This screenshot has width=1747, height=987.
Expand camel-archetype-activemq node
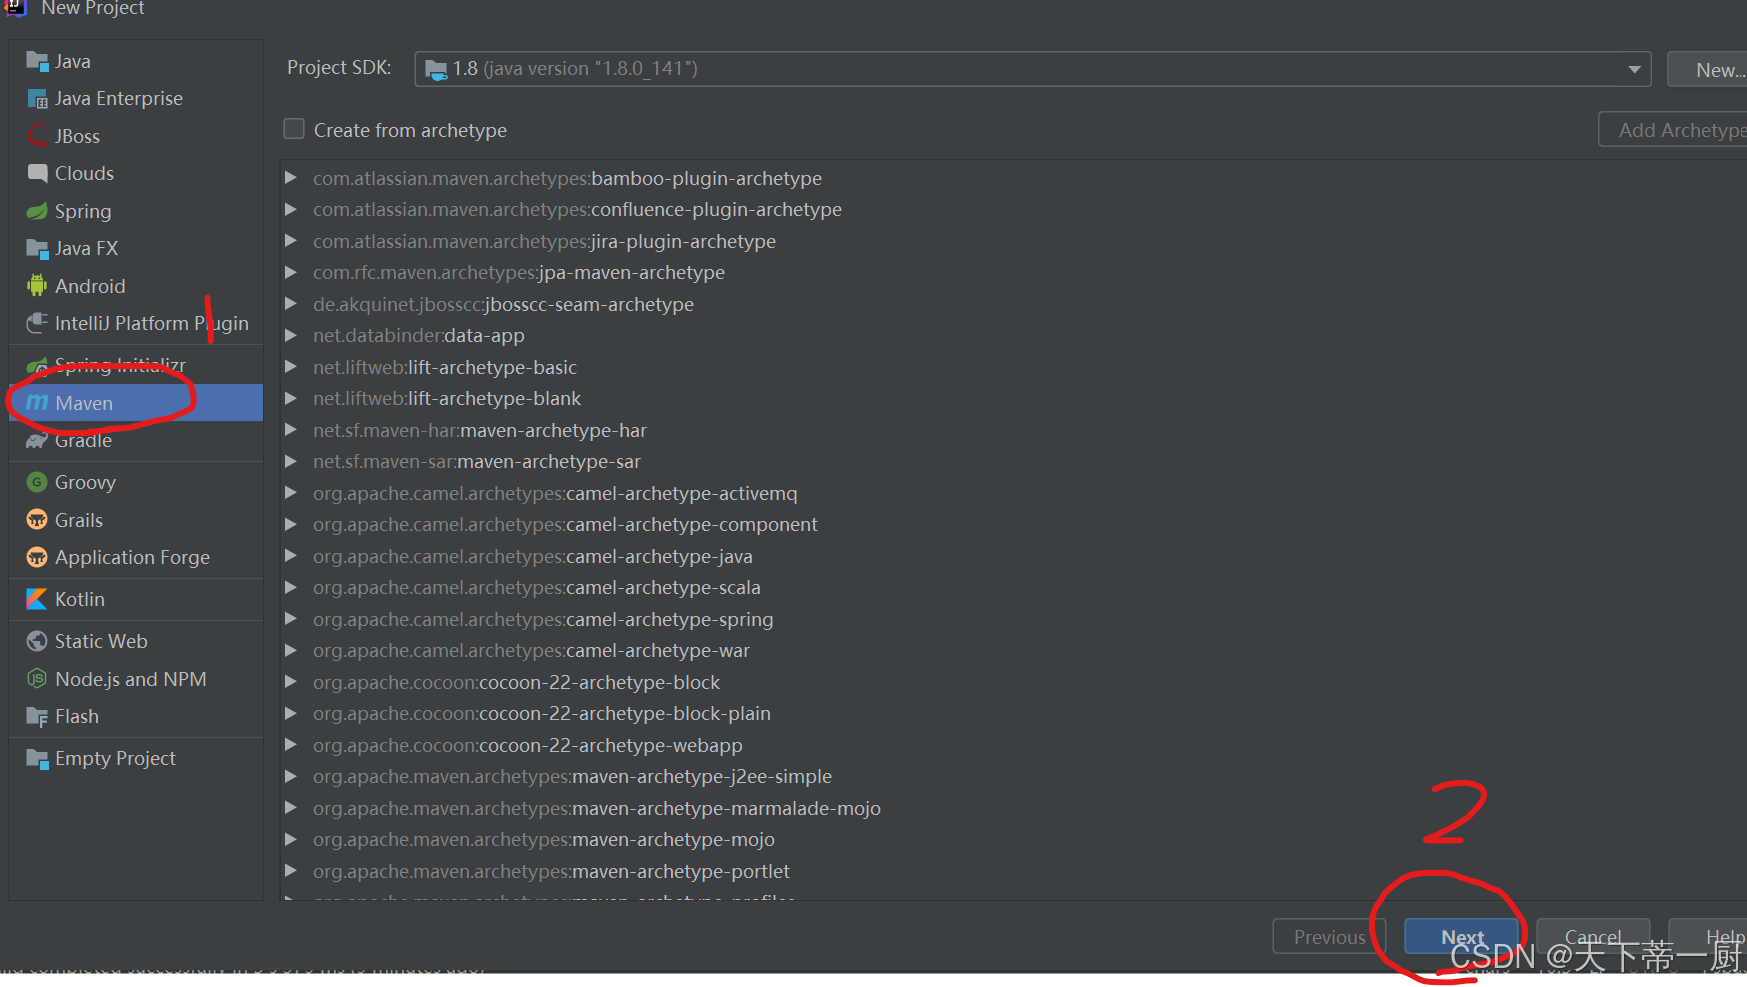point(291,493)
